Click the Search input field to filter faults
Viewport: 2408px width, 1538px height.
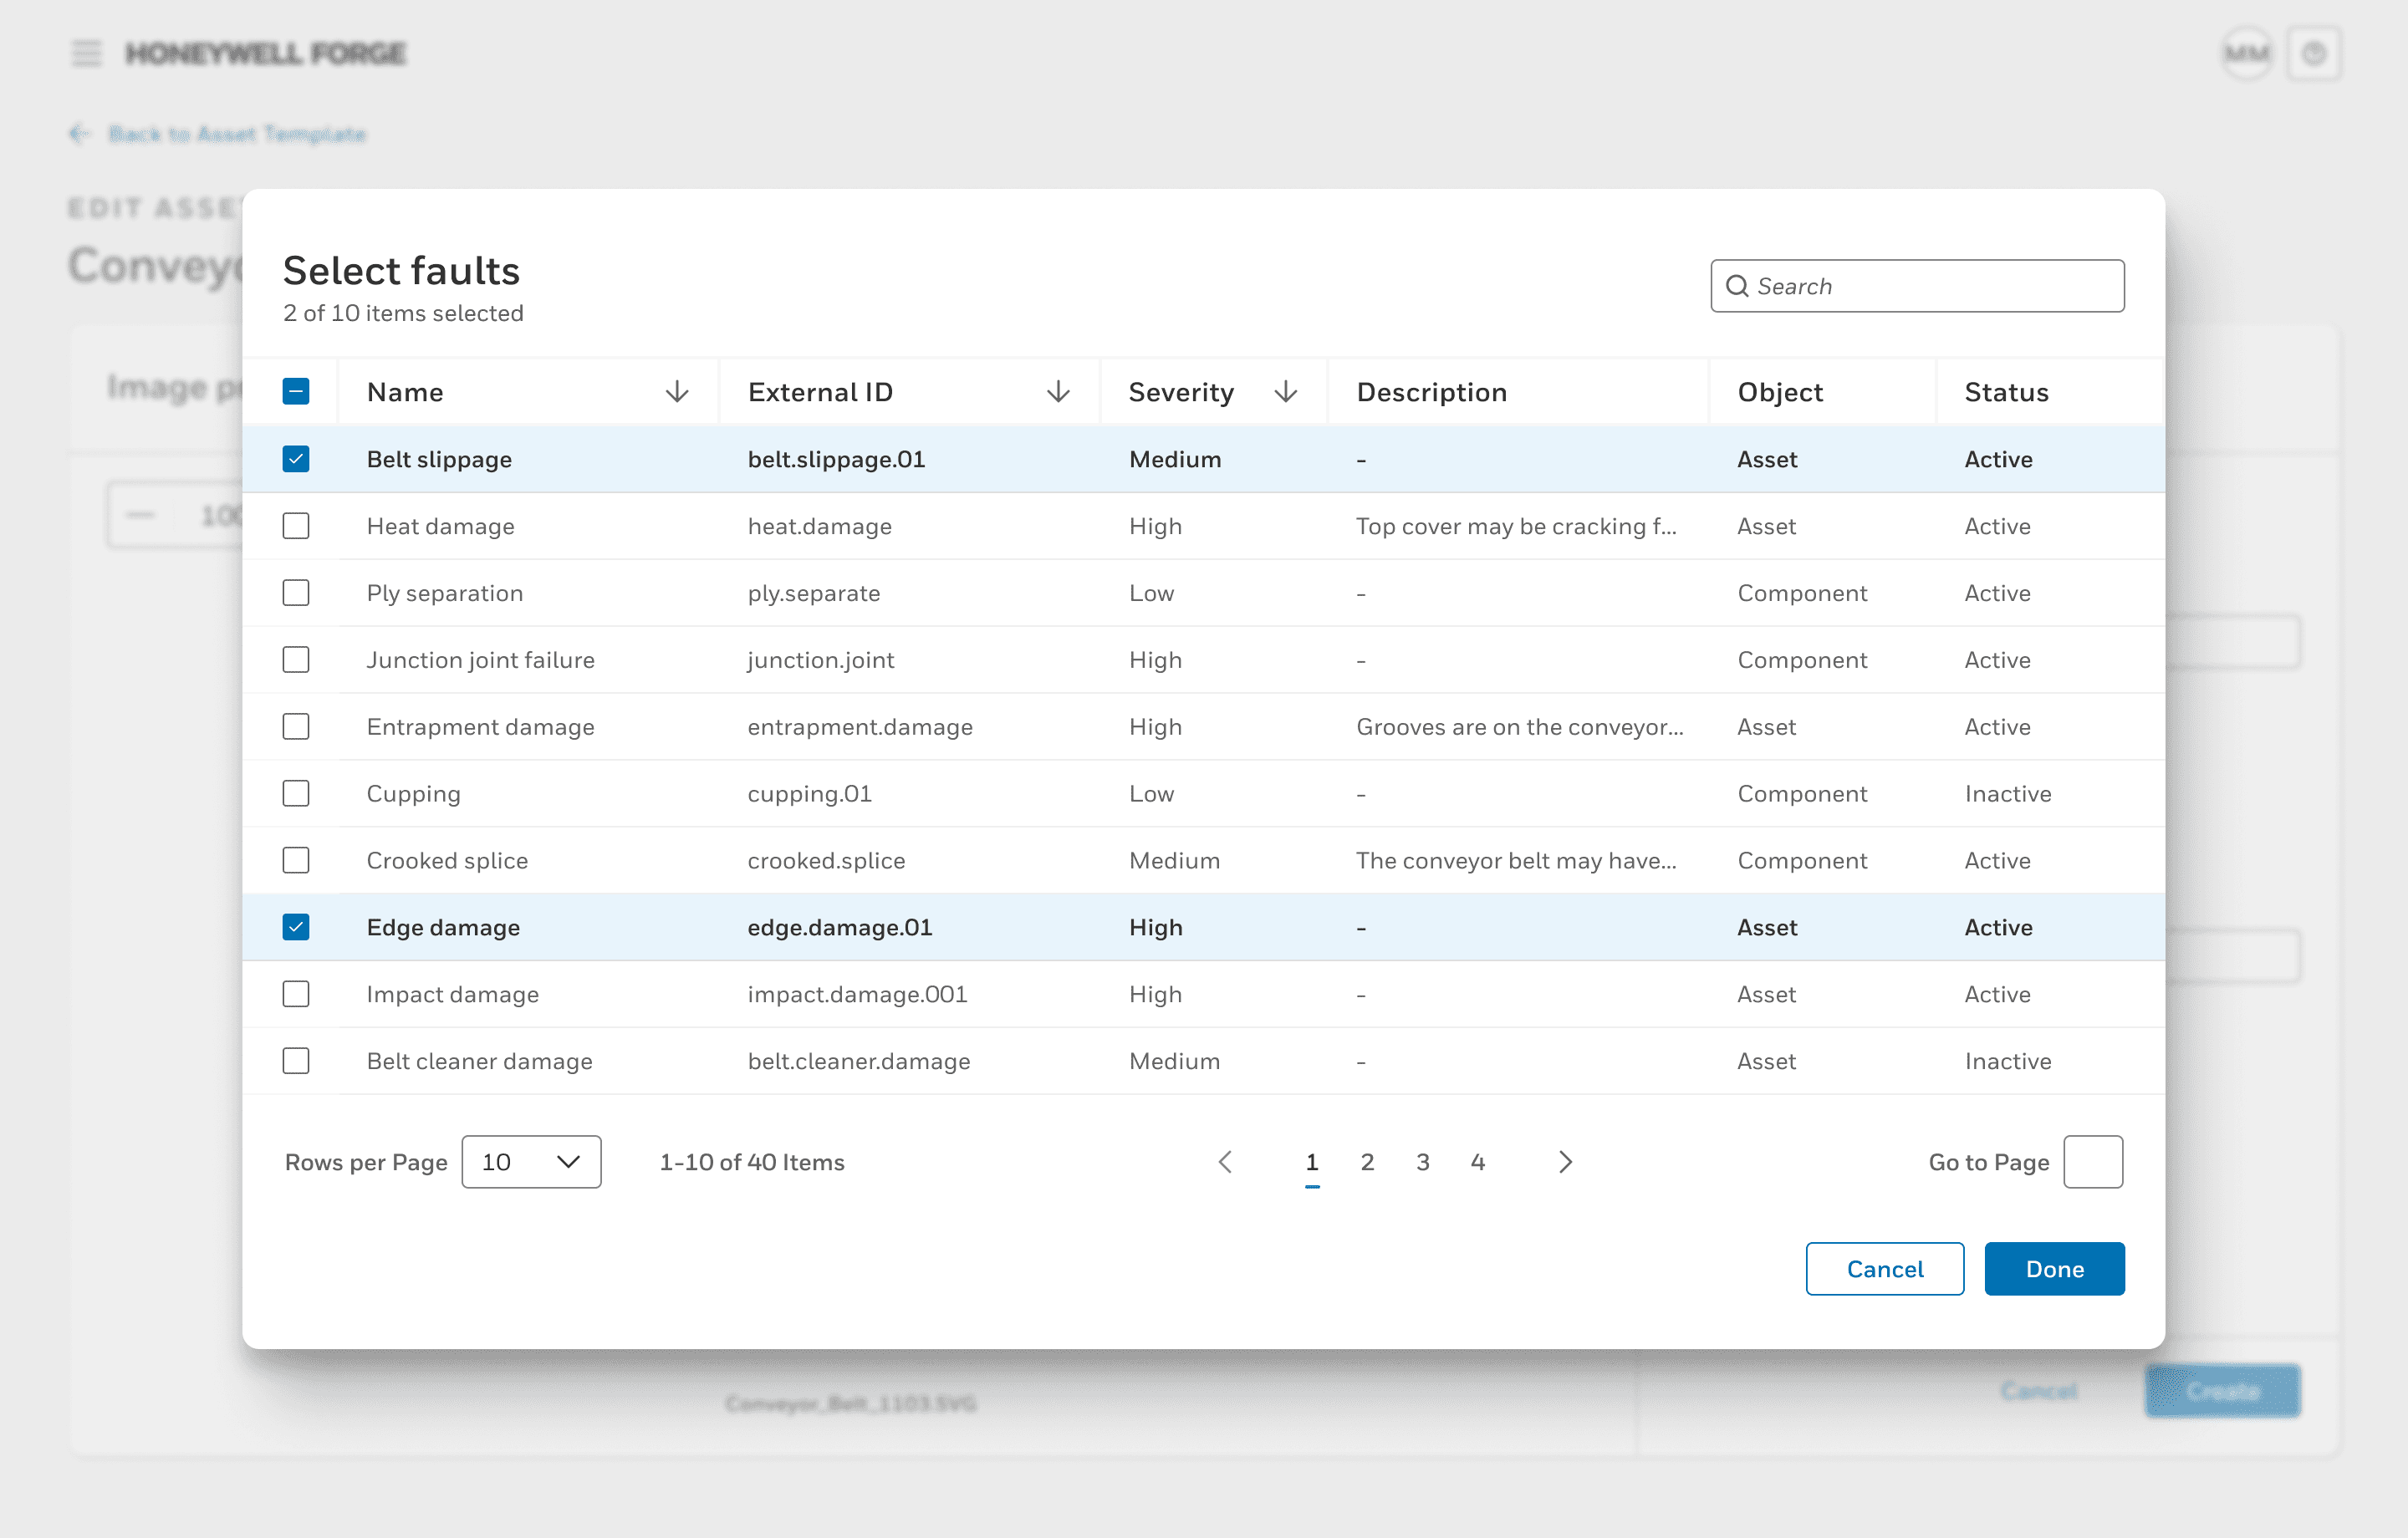1916,286
